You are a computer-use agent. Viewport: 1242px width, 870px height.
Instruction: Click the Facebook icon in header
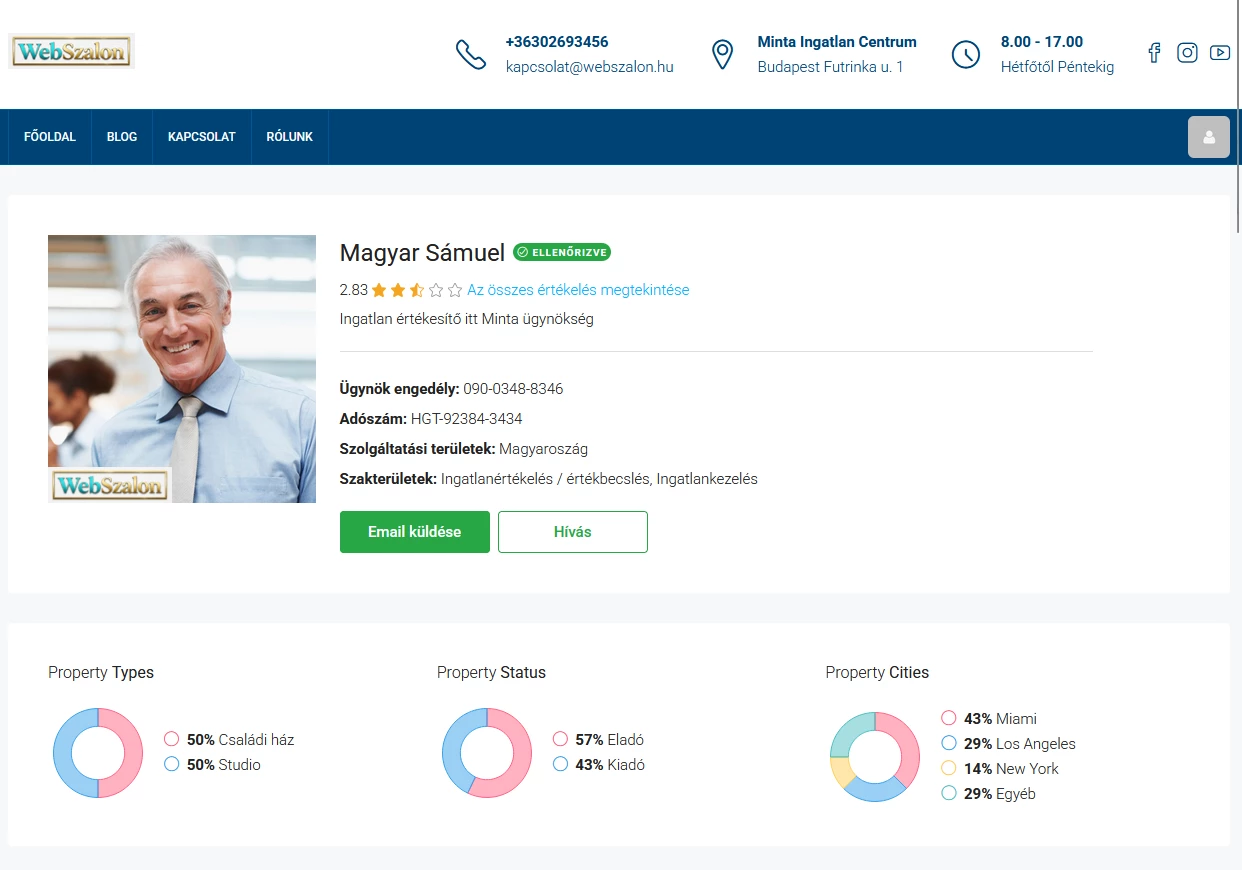1154,53
